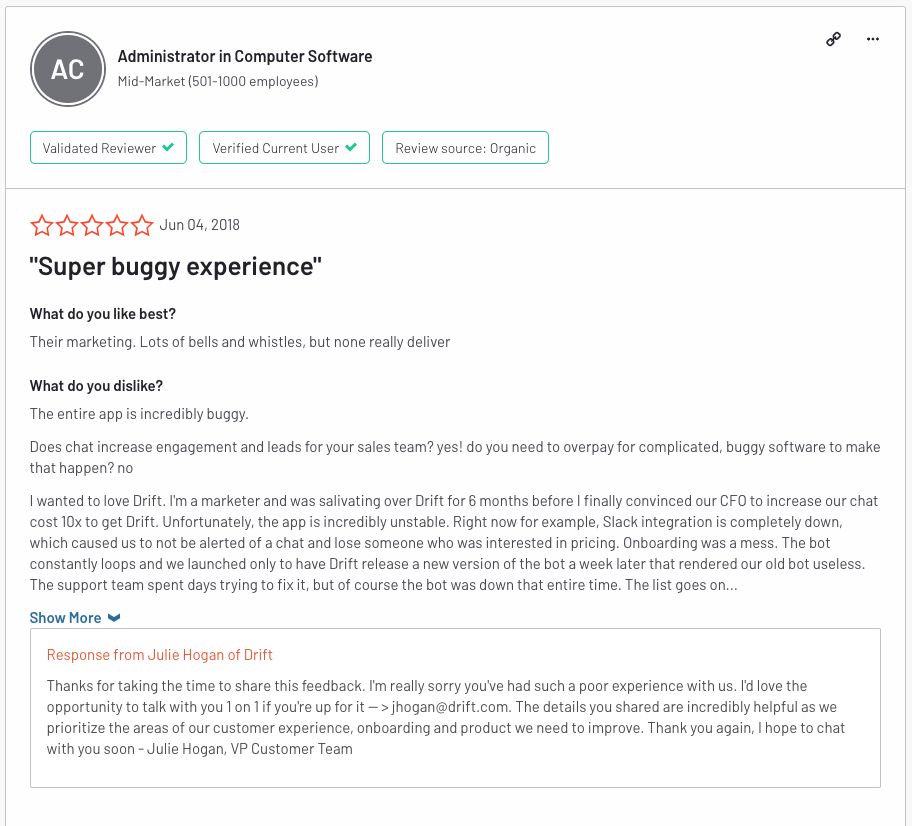
Task: Click the chevron next to Show More
Action: coord(114,618)
